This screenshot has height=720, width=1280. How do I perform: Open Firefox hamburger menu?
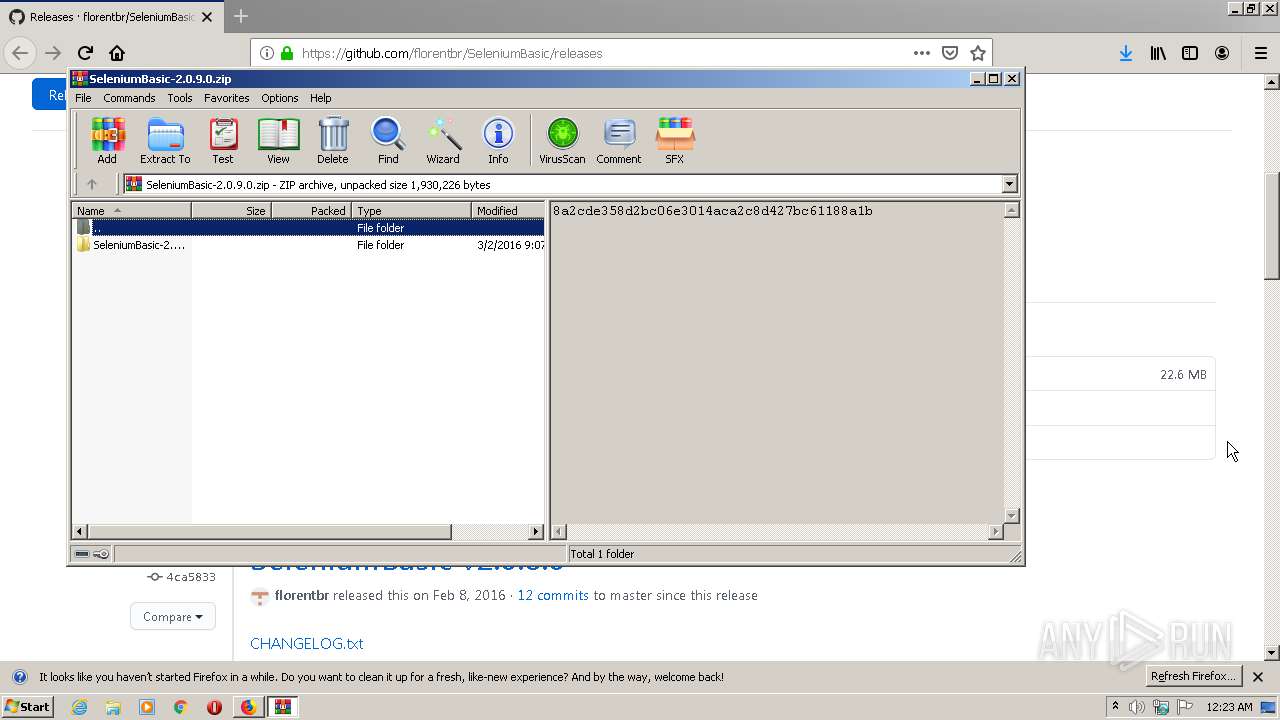pos(1260,53)
